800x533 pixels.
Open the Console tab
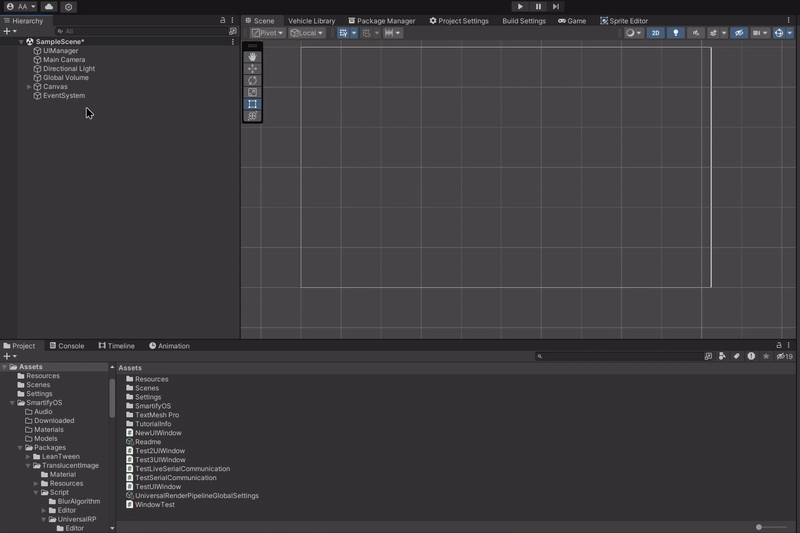click(67, 346)
